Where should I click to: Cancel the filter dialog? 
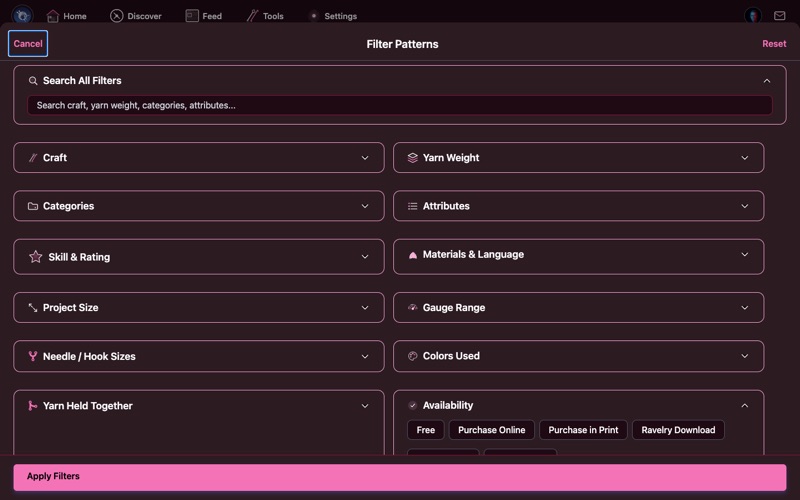[28, 43]
